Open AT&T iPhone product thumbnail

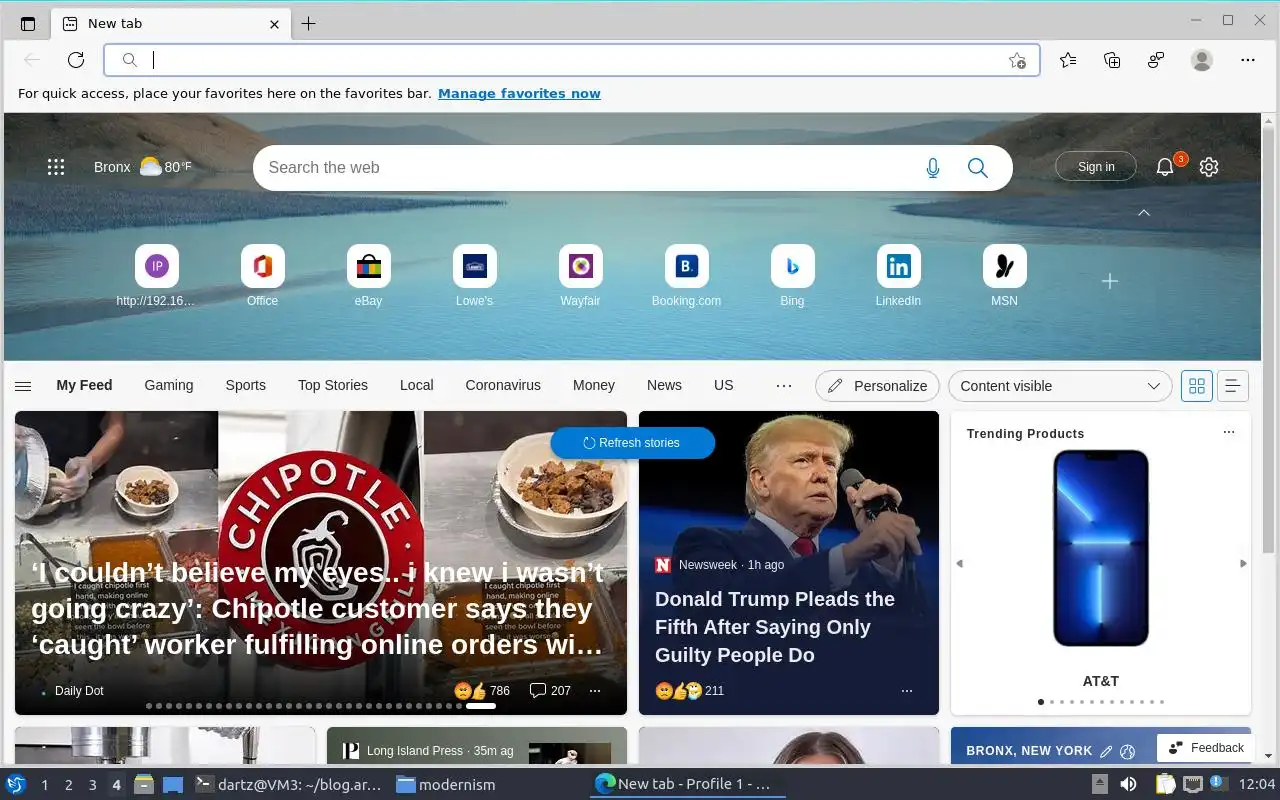[x=1101, y=548]
